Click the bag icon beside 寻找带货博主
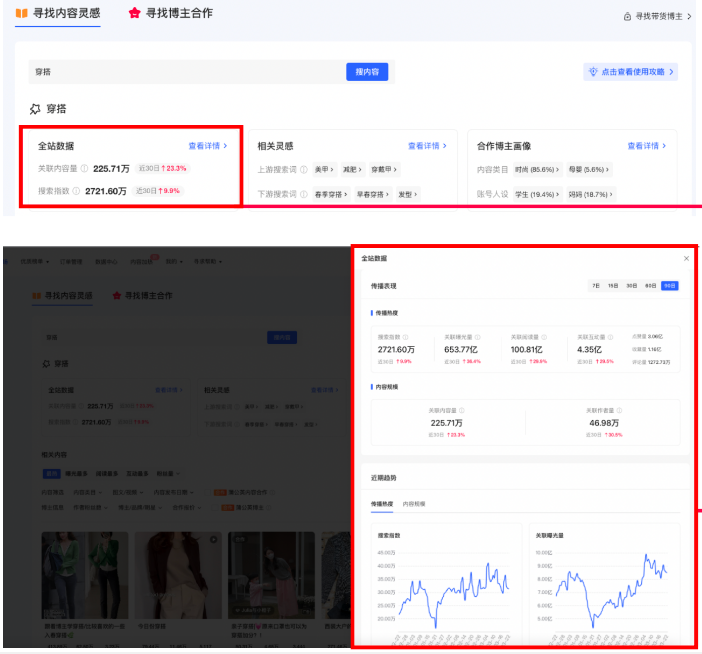This screenshot has height=654, width=702. (627, 17)
